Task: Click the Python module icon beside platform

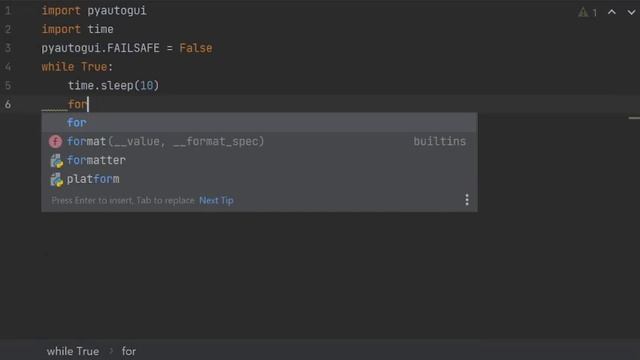Action: tap(56, 180)
